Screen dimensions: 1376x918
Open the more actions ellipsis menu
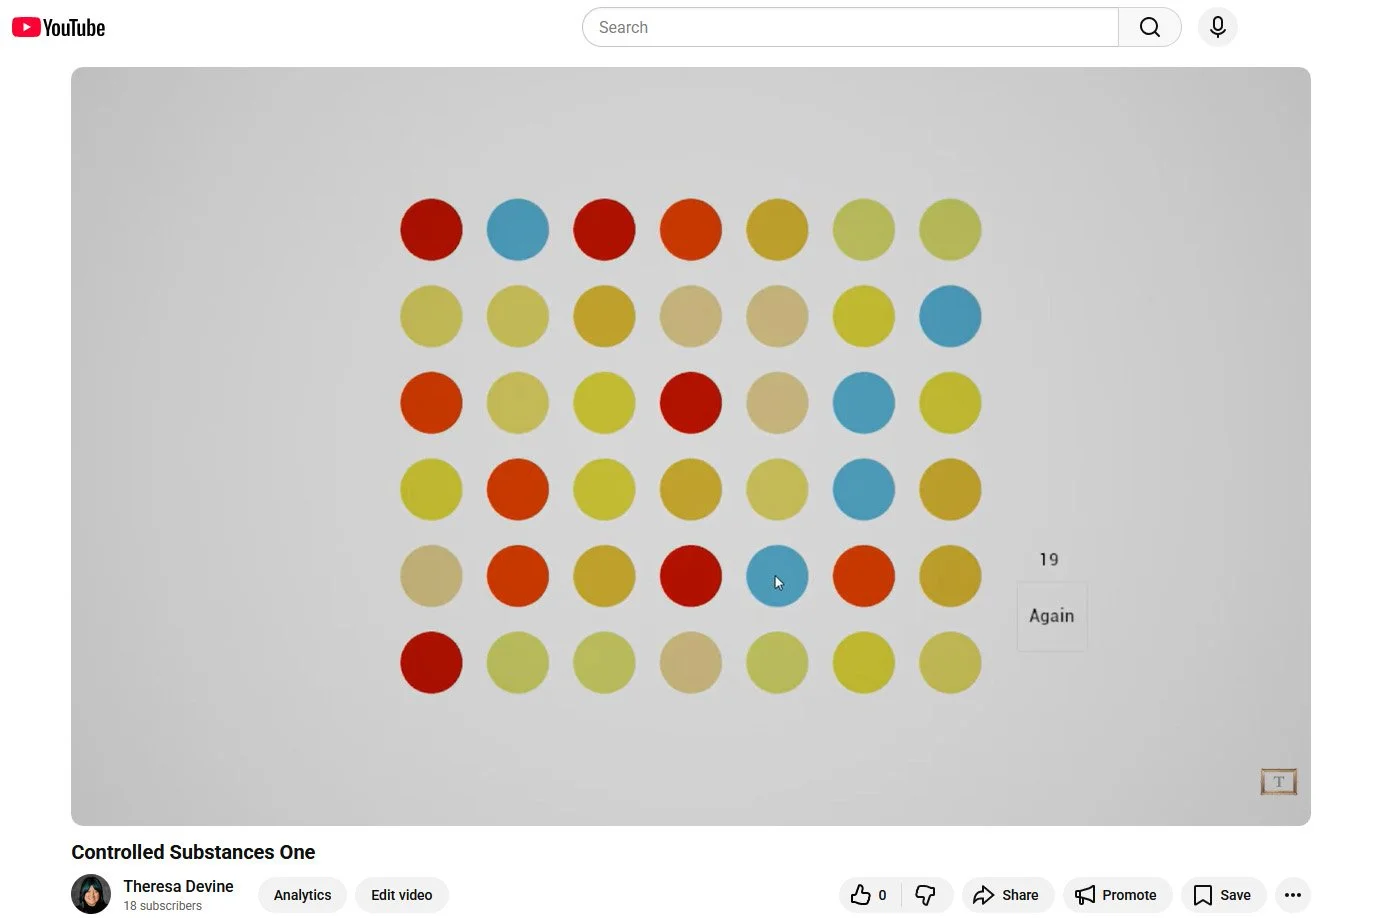point(1292,895)
